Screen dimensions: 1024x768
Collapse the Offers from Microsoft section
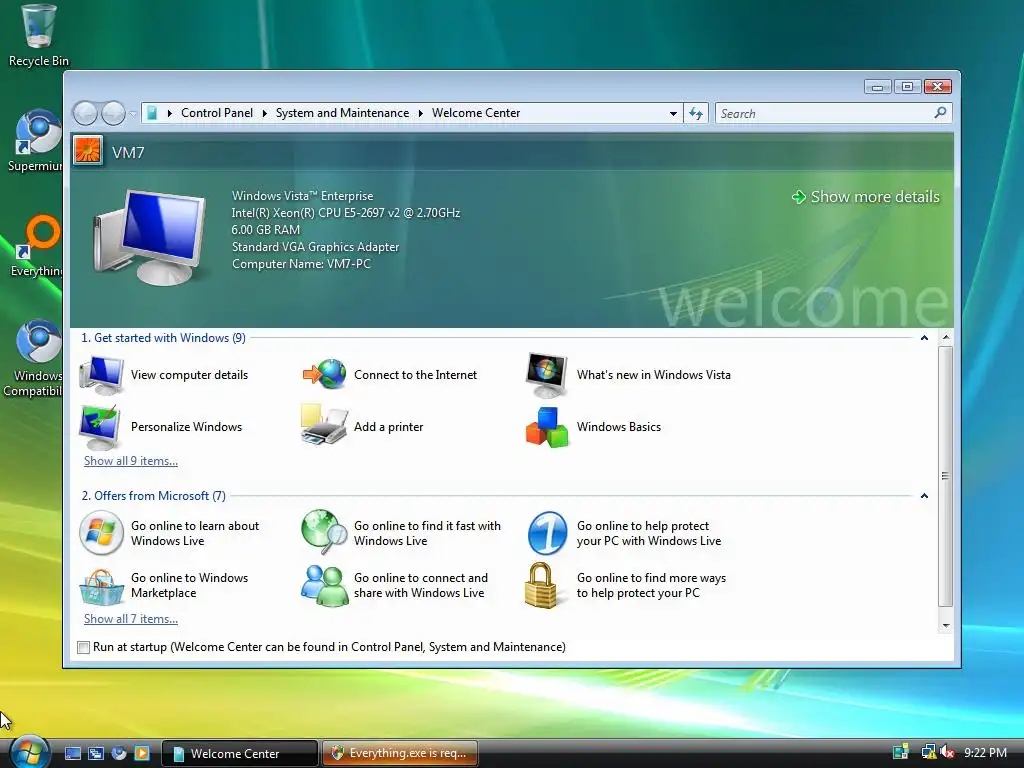[x=924, y=496]
